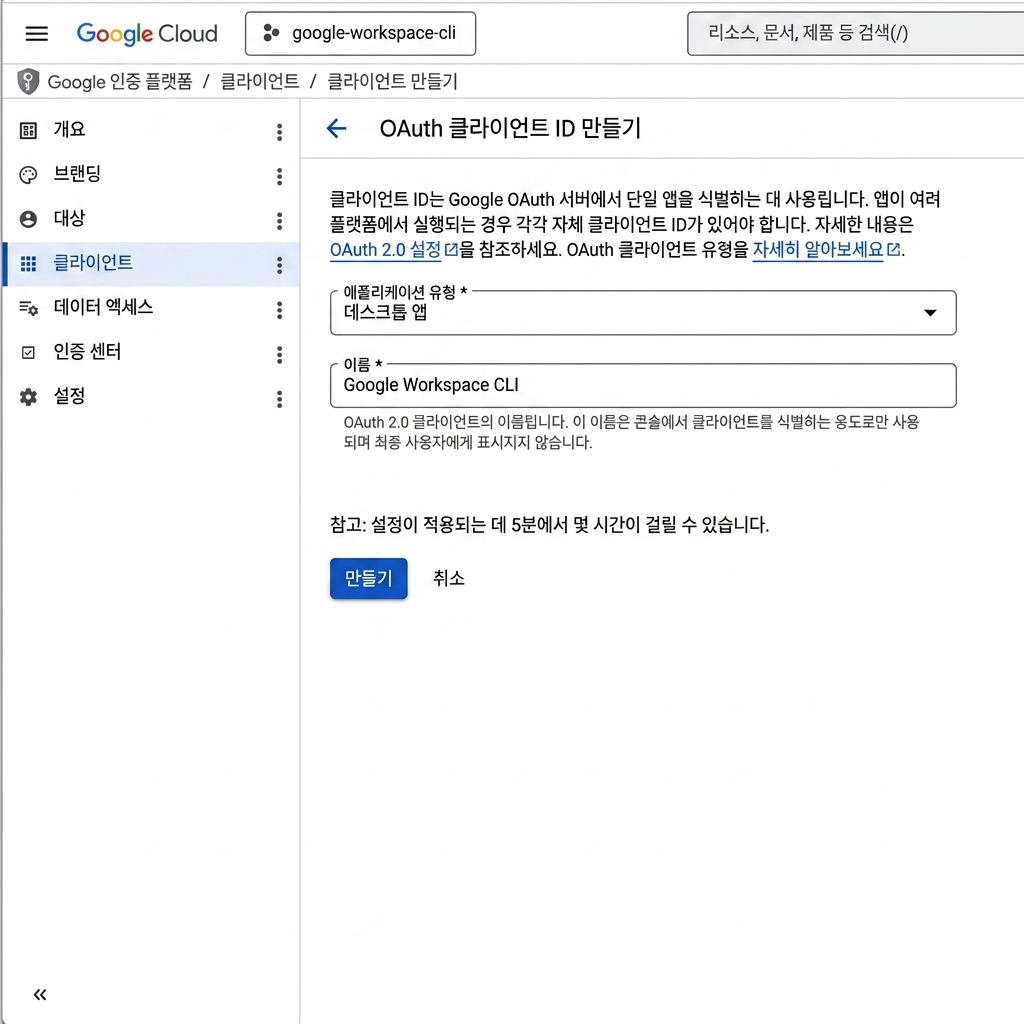Click the 클라이언트 grid icon
This screenshot has height=1024, width=1024.
(28, 264)
